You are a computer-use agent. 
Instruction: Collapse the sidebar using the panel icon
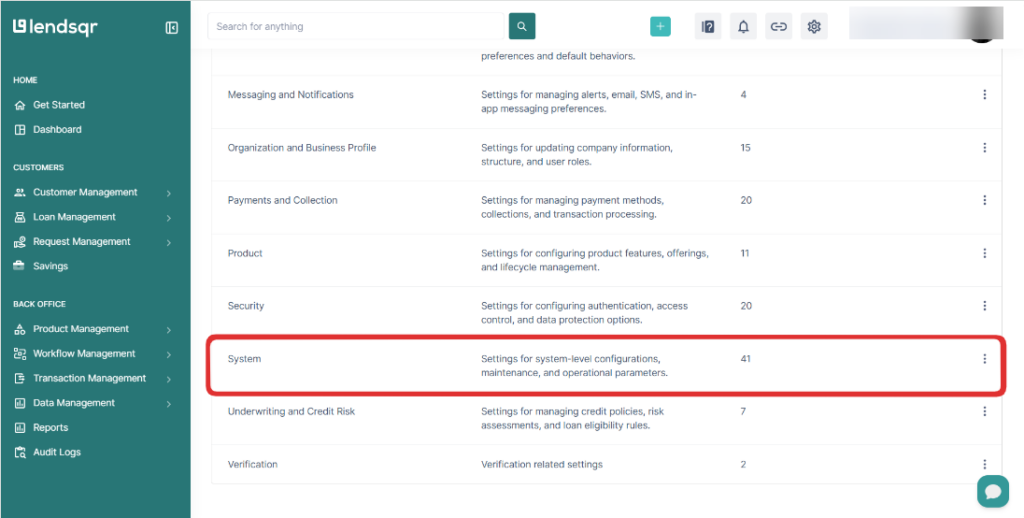172,27
